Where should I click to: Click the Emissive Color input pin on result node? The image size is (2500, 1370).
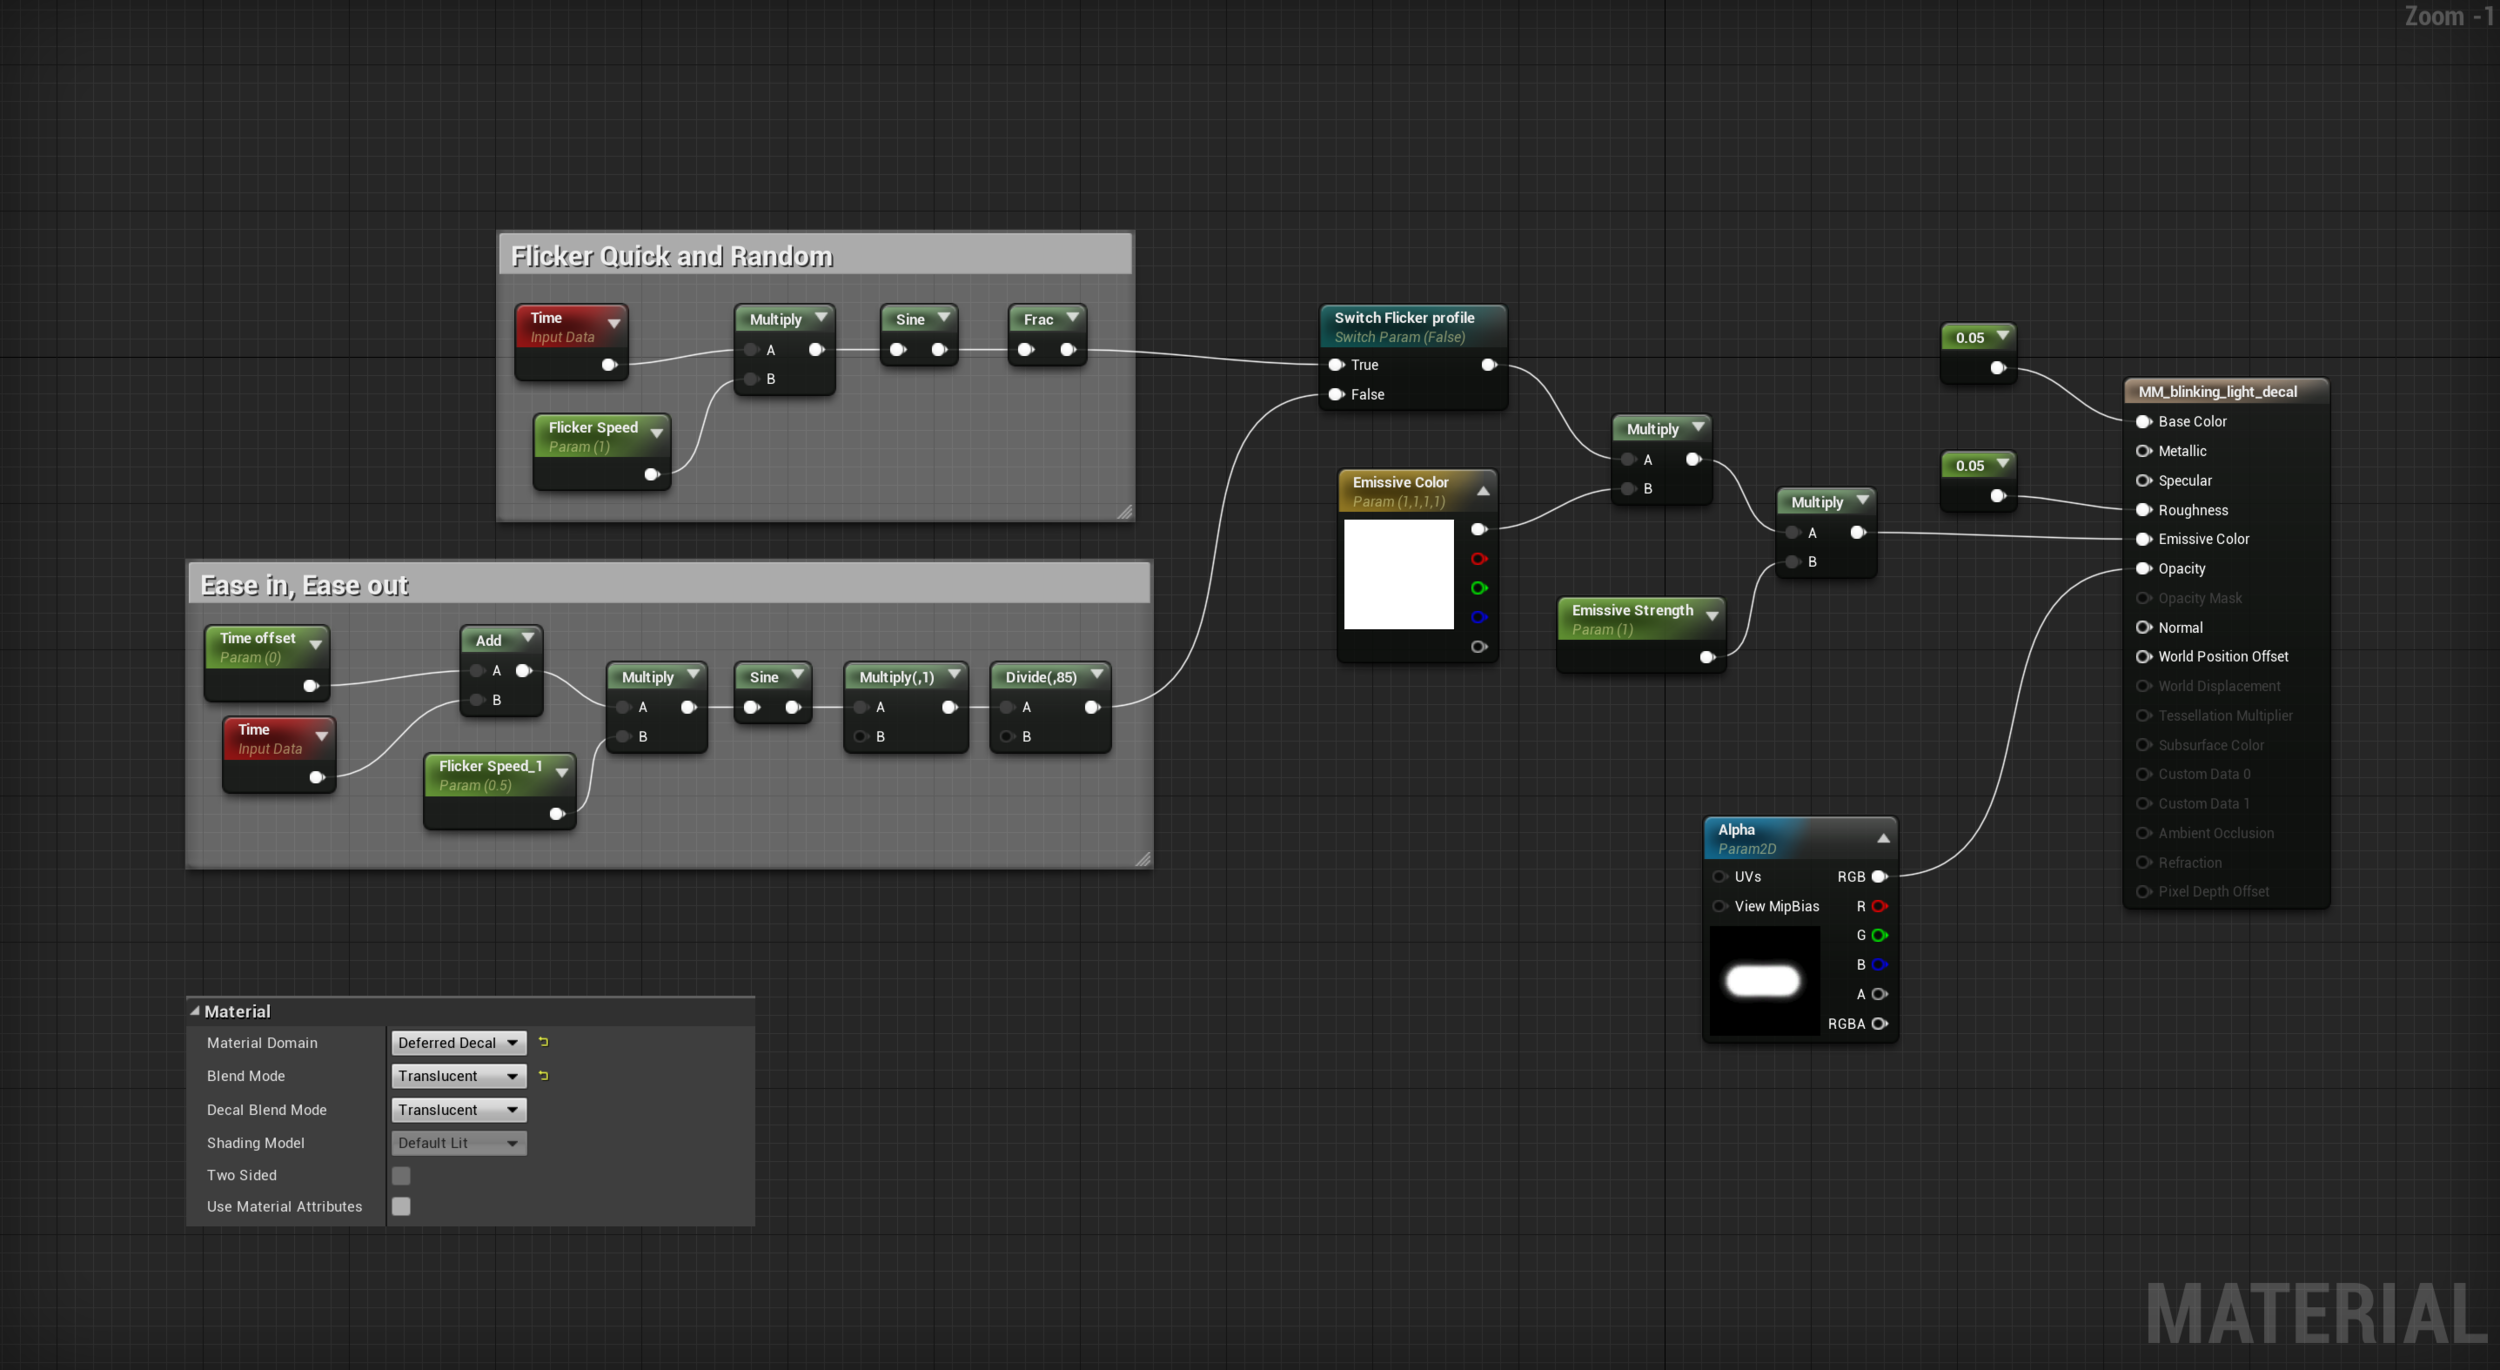(x=2143, y=539)
